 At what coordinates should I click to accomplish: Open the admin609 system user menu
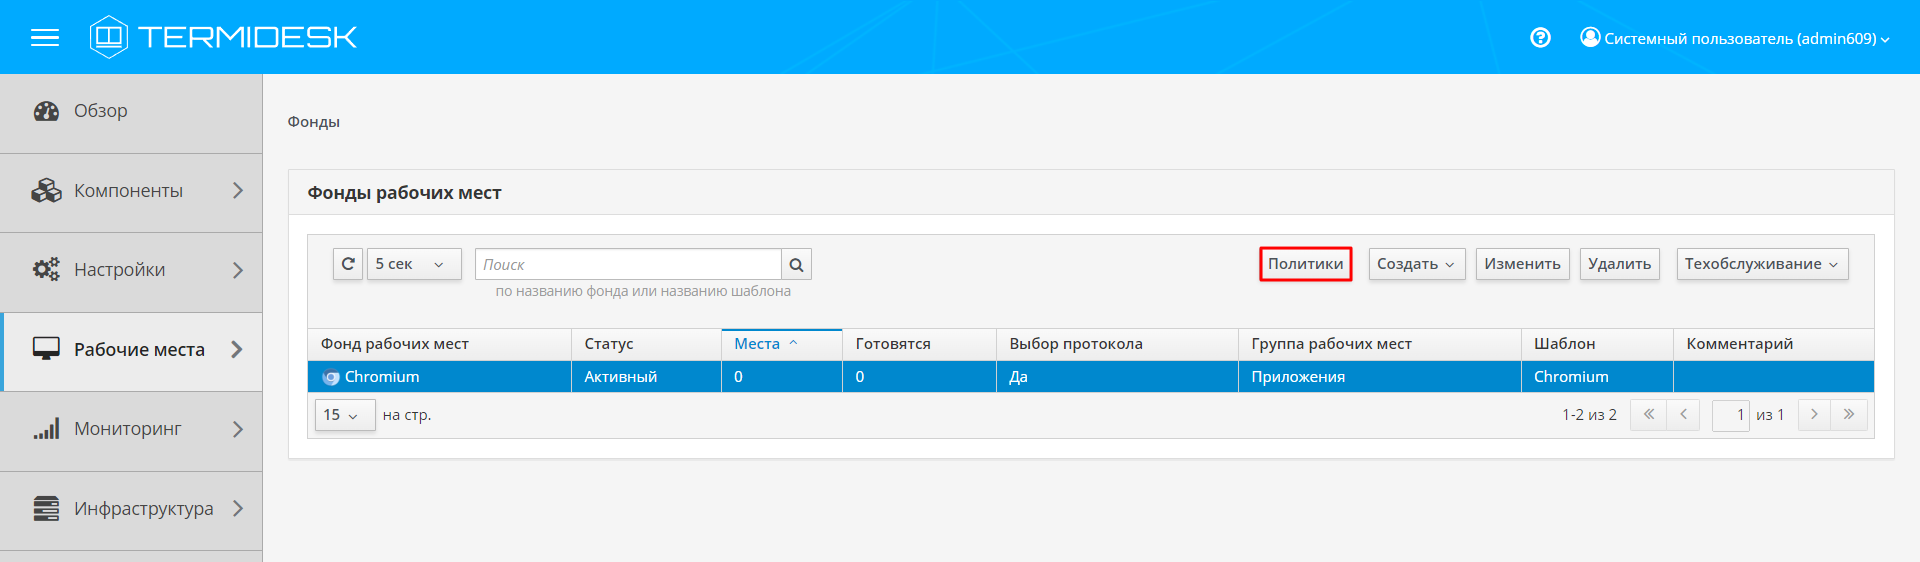click(1735, 38)
